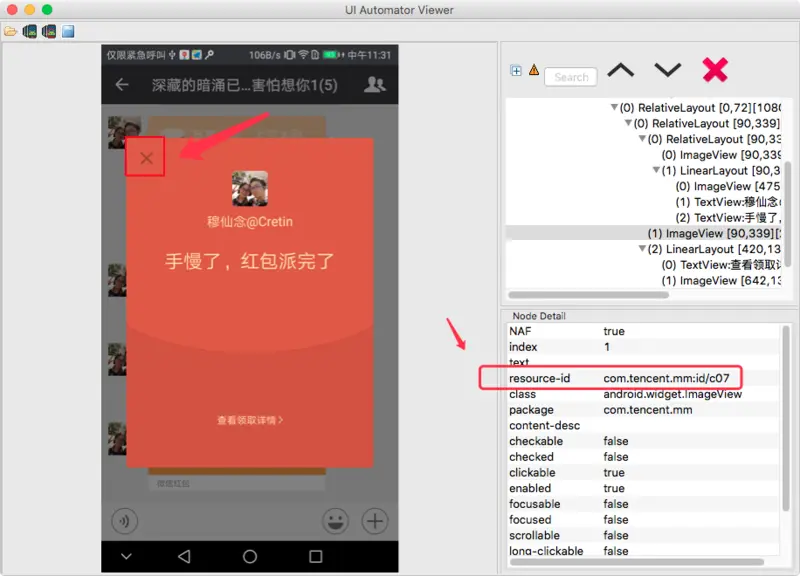This screenshot has width=800, height=576.
Task: Tap the voice input icon in the chat bar
Action: click(x=124, y=521)
